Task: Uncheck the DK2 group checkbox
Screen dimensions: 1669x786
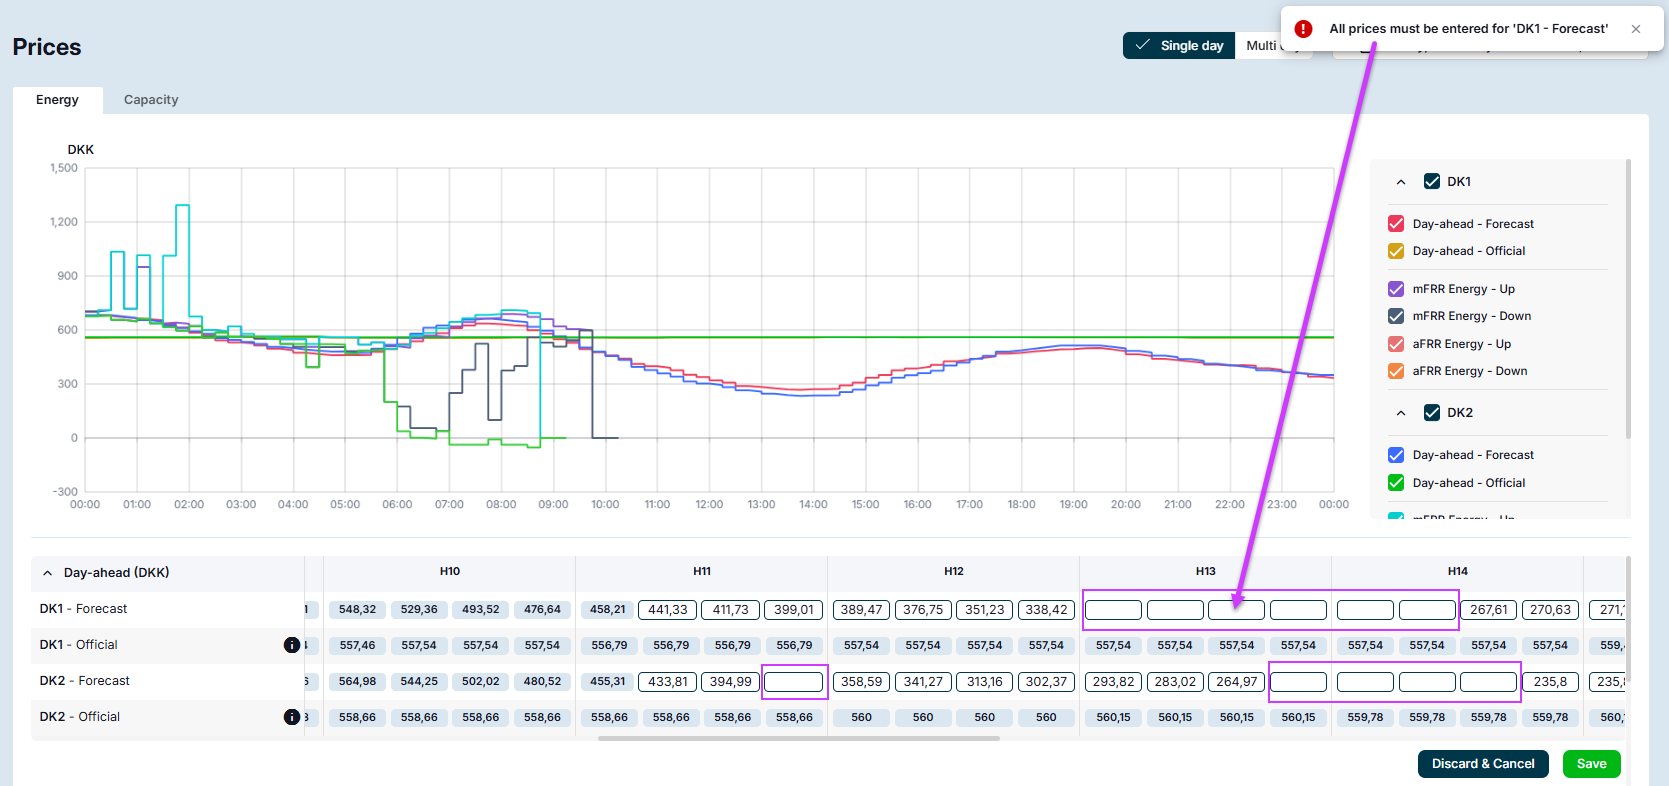Action: click(1432, 413)
